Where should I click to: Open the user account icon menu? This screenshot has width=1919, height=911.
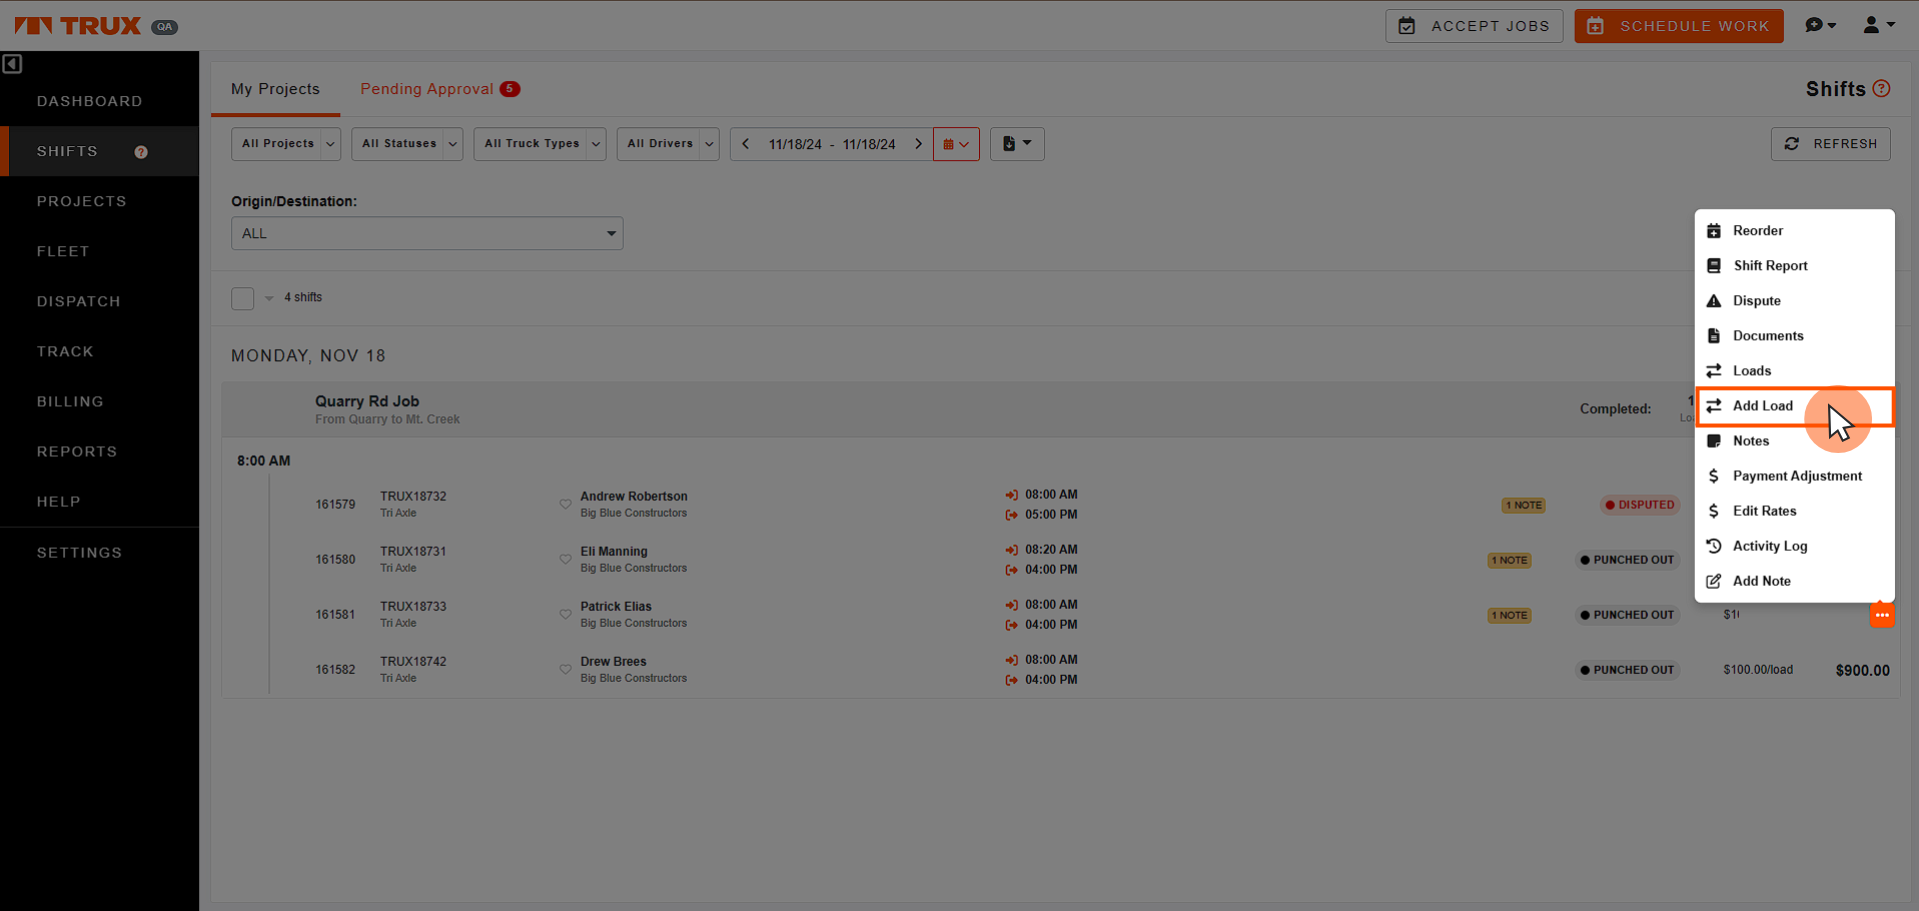pyautogui.click(x=1879, y=25)
